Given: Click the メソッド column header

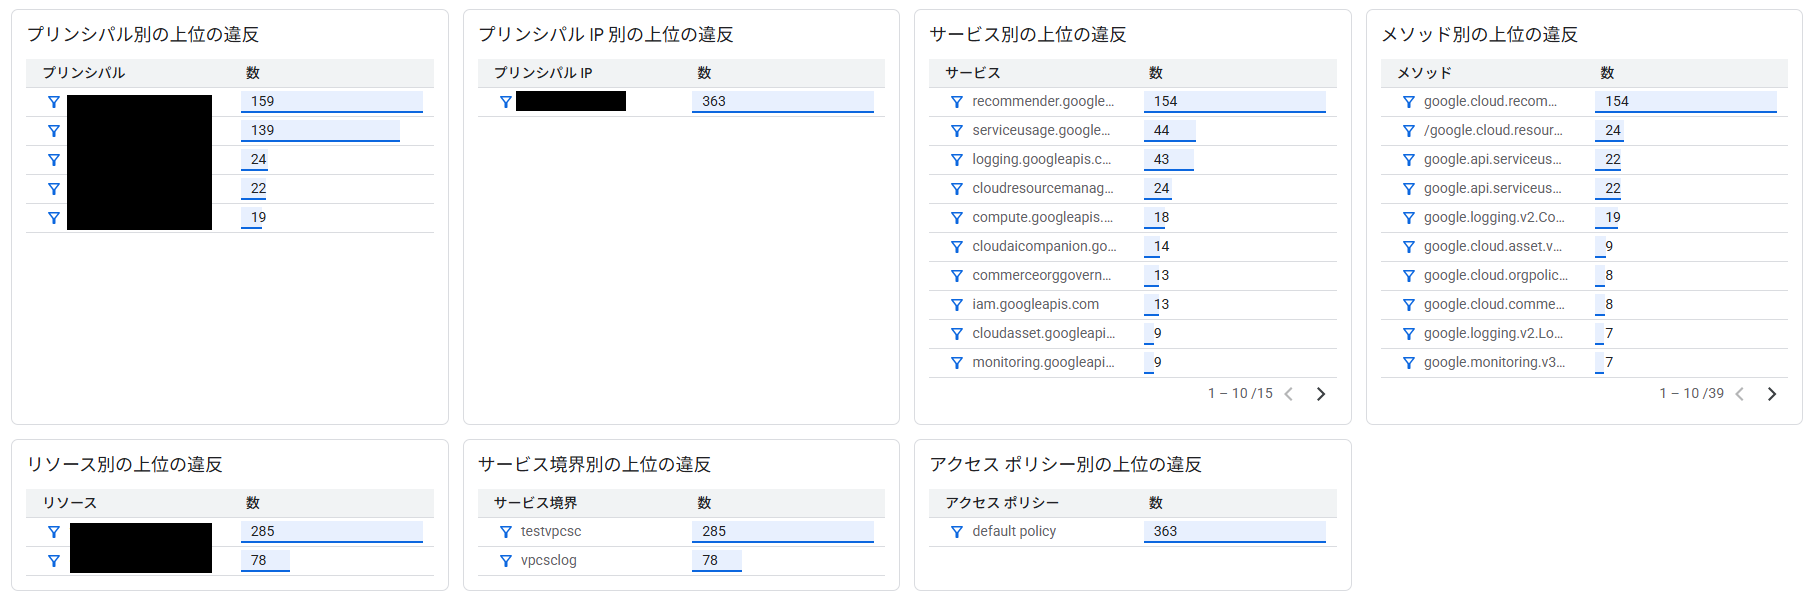Looking at the screenshot, I should click(x=1425, y=73).
